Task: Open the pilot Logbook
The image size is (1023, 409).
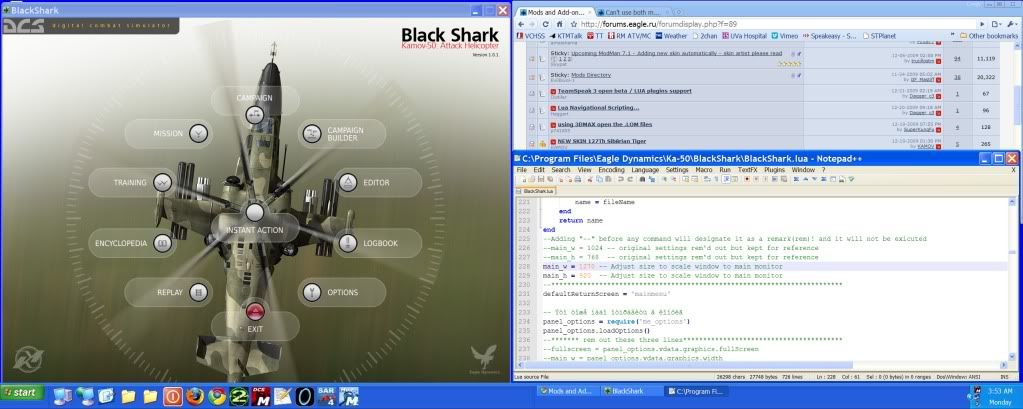Action: (378, 243)
